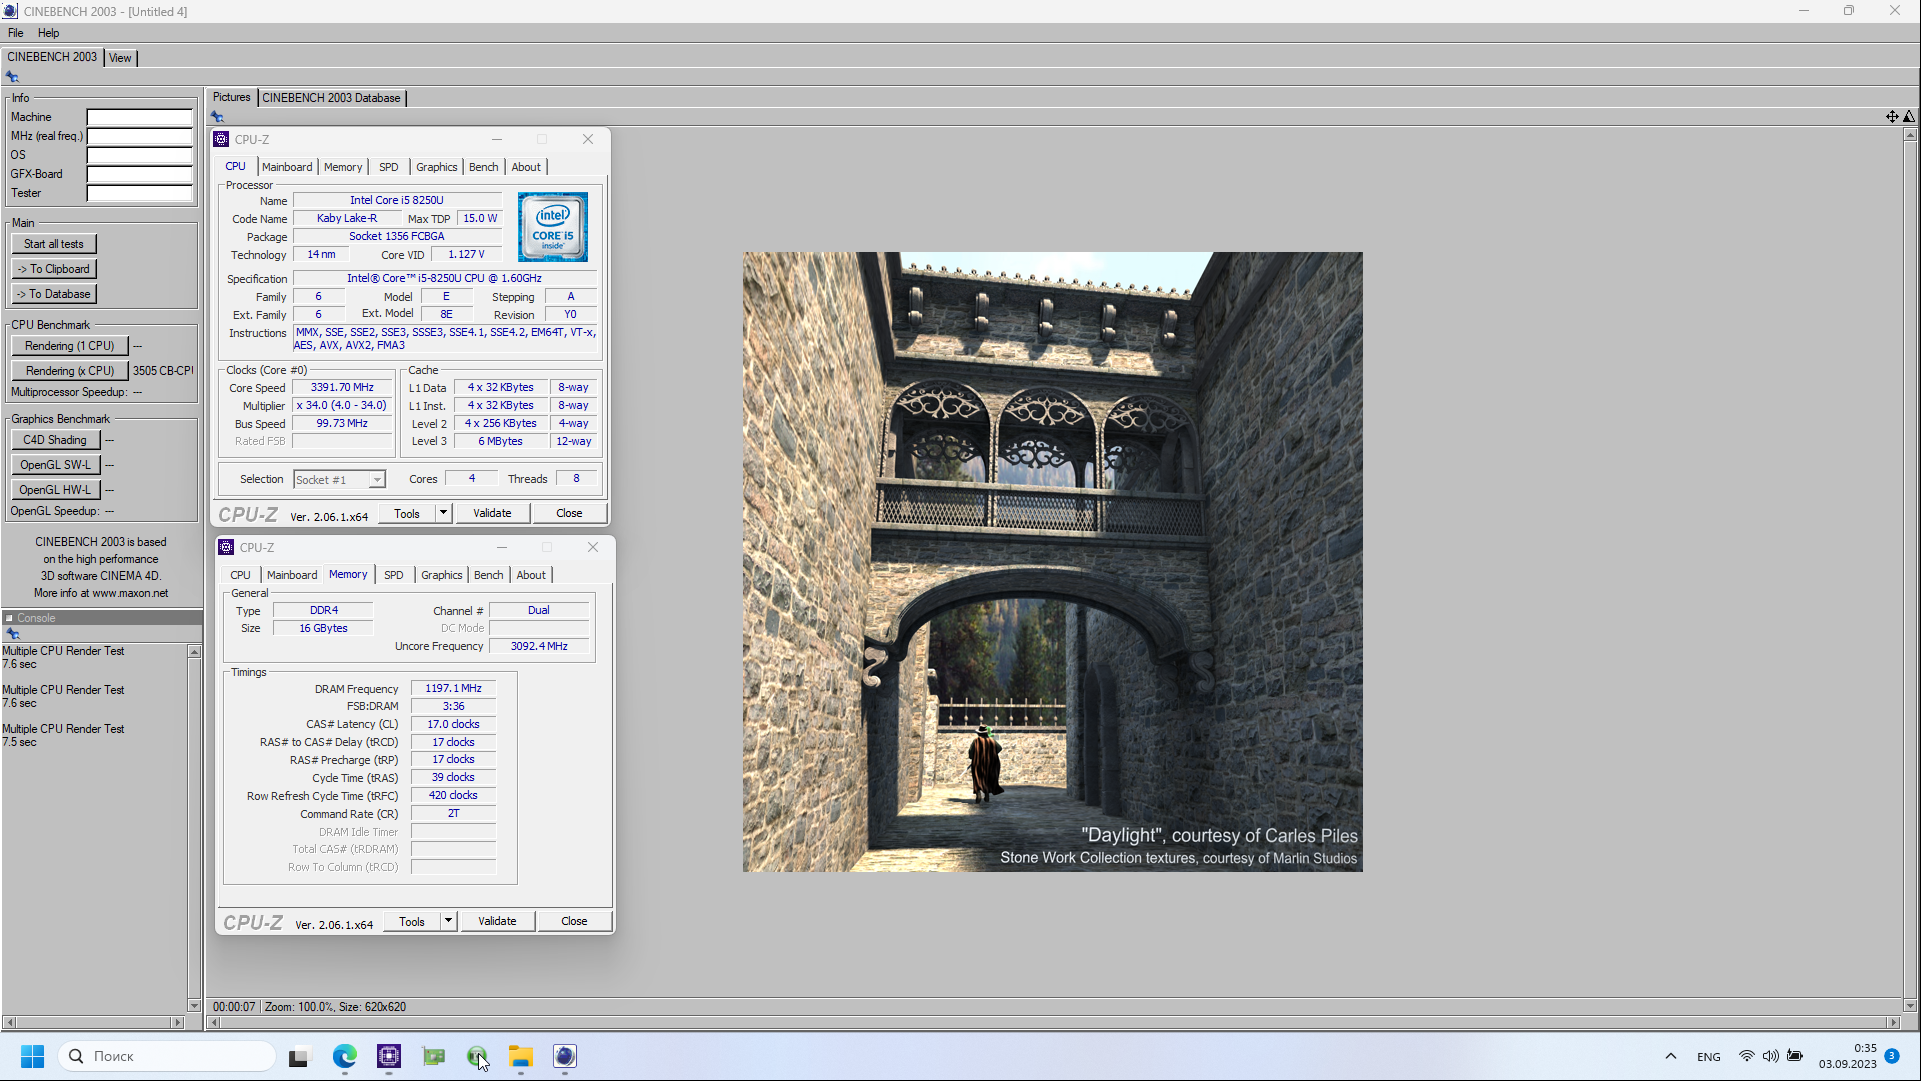The height and width of the screenshot is (1081, 1921).
Task: Run the Rendering (1 CPU) benchmark
Action: (70, 346)
